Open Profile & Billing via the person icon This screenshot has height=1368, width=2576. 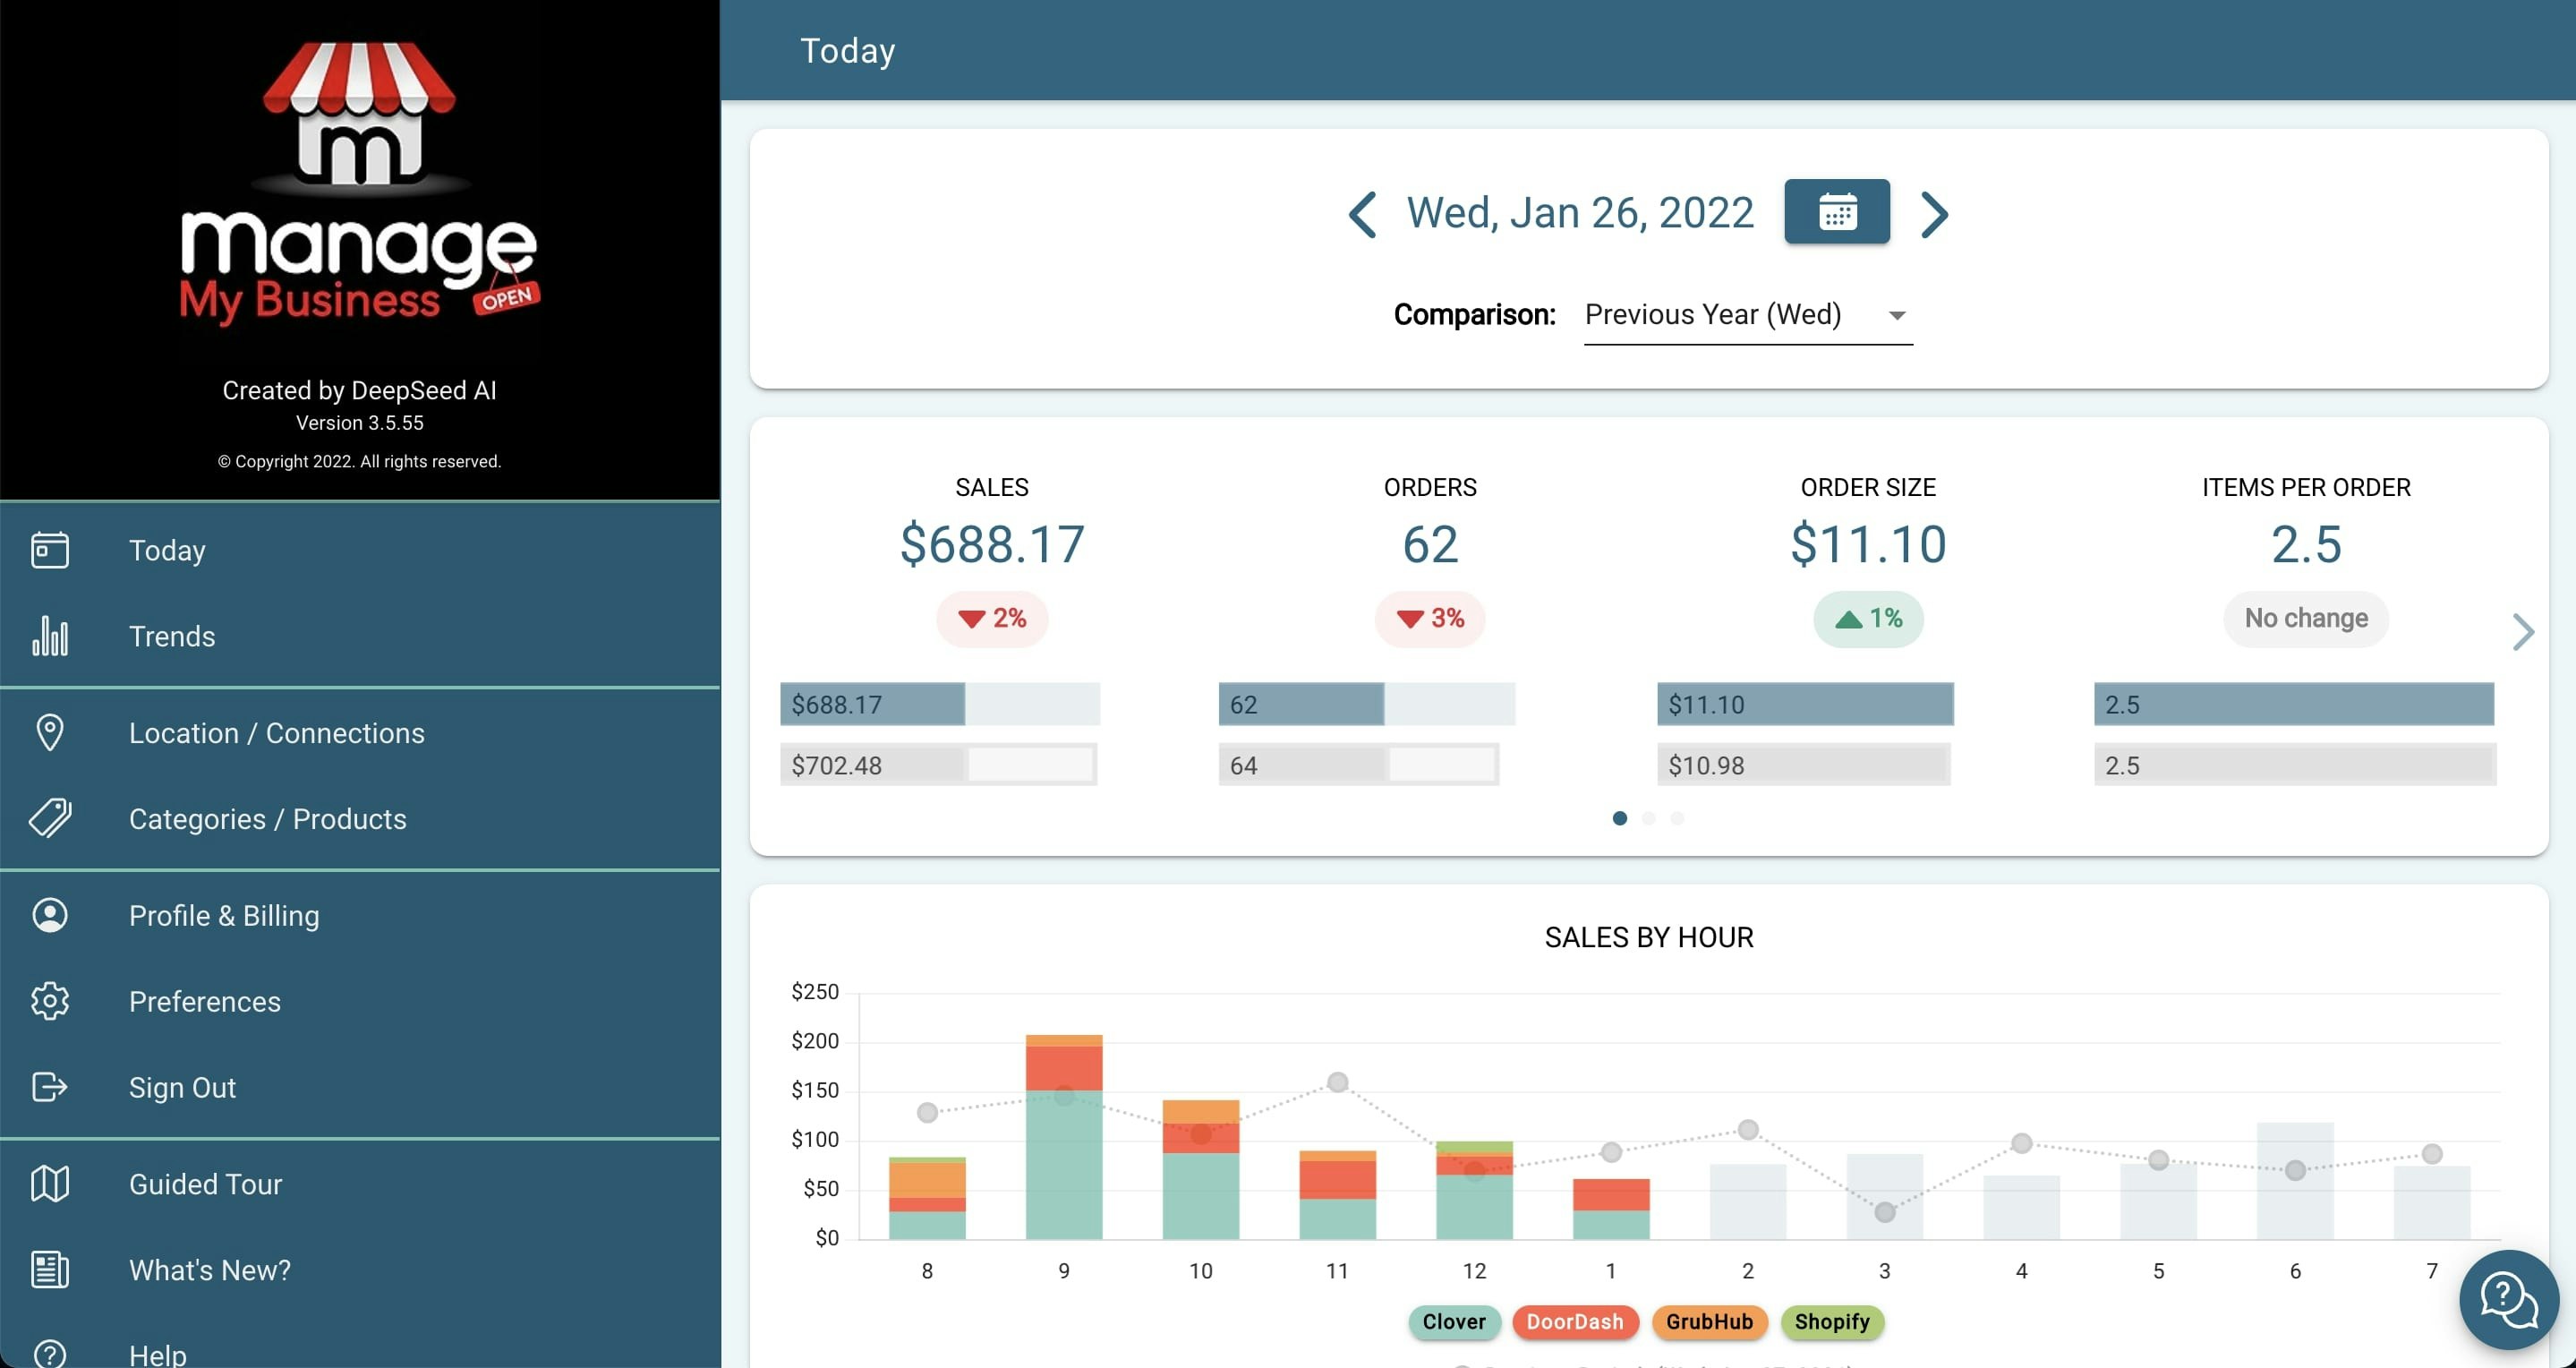coord(50,914)
